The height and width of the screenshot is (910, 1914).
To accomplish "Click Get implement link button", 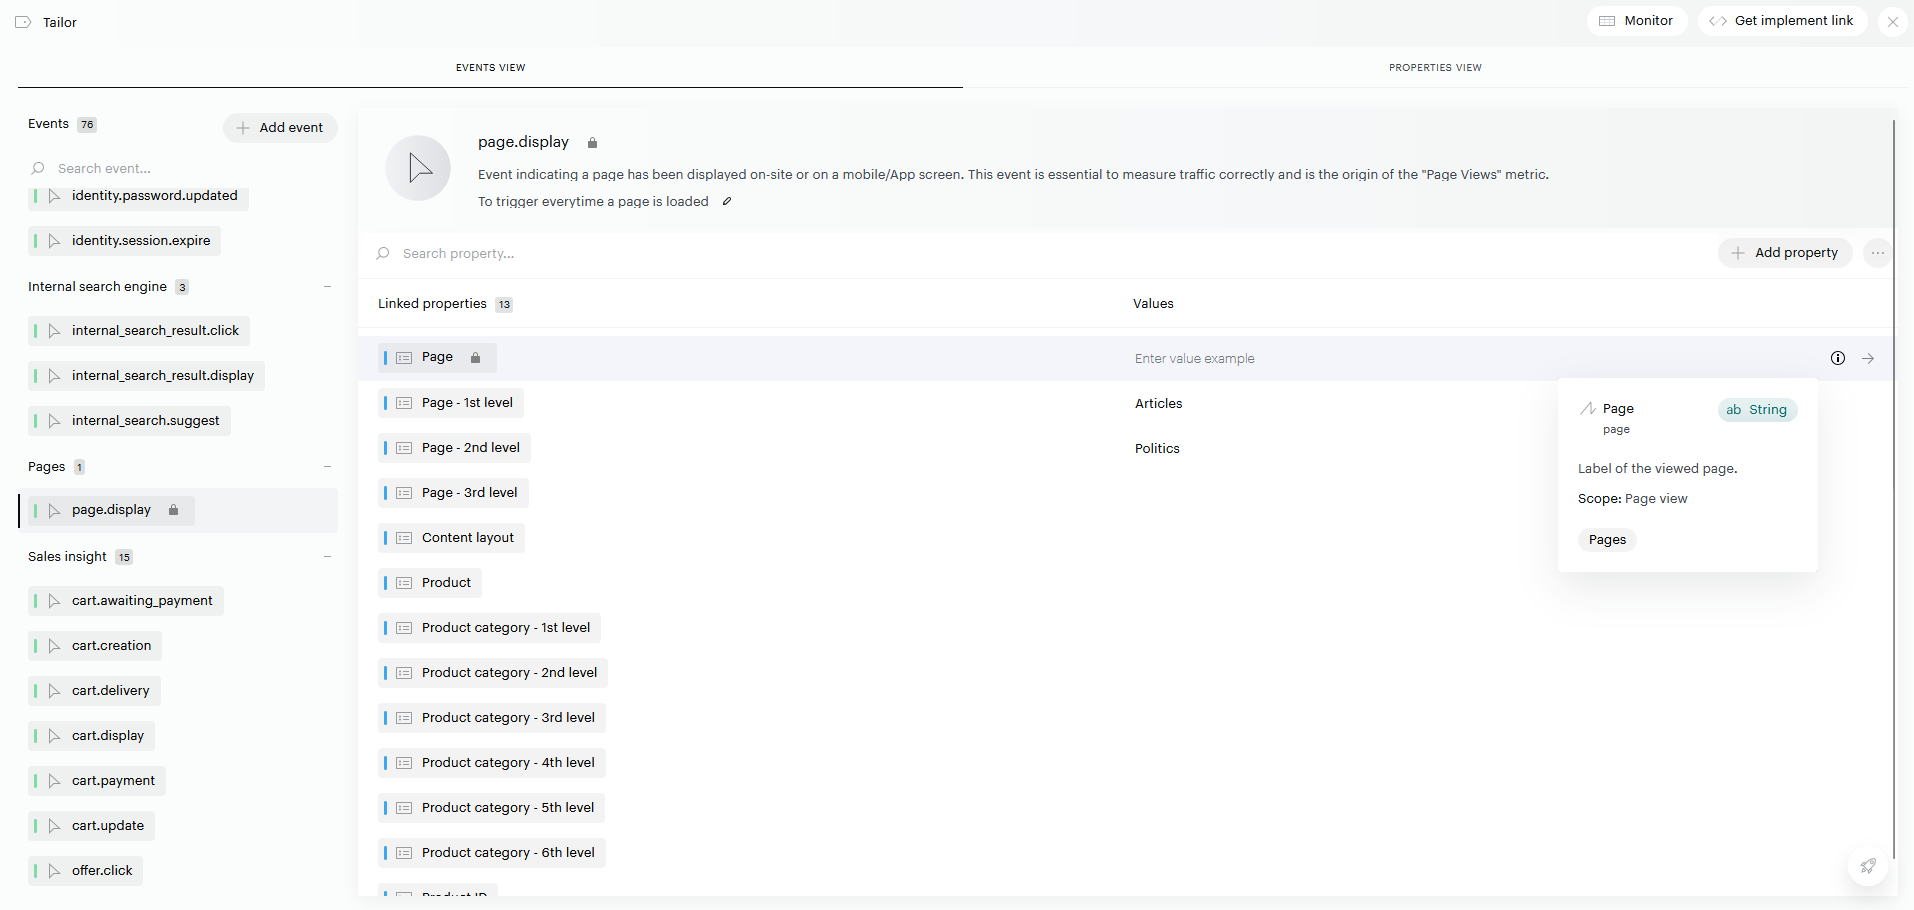I will 1781,21.
